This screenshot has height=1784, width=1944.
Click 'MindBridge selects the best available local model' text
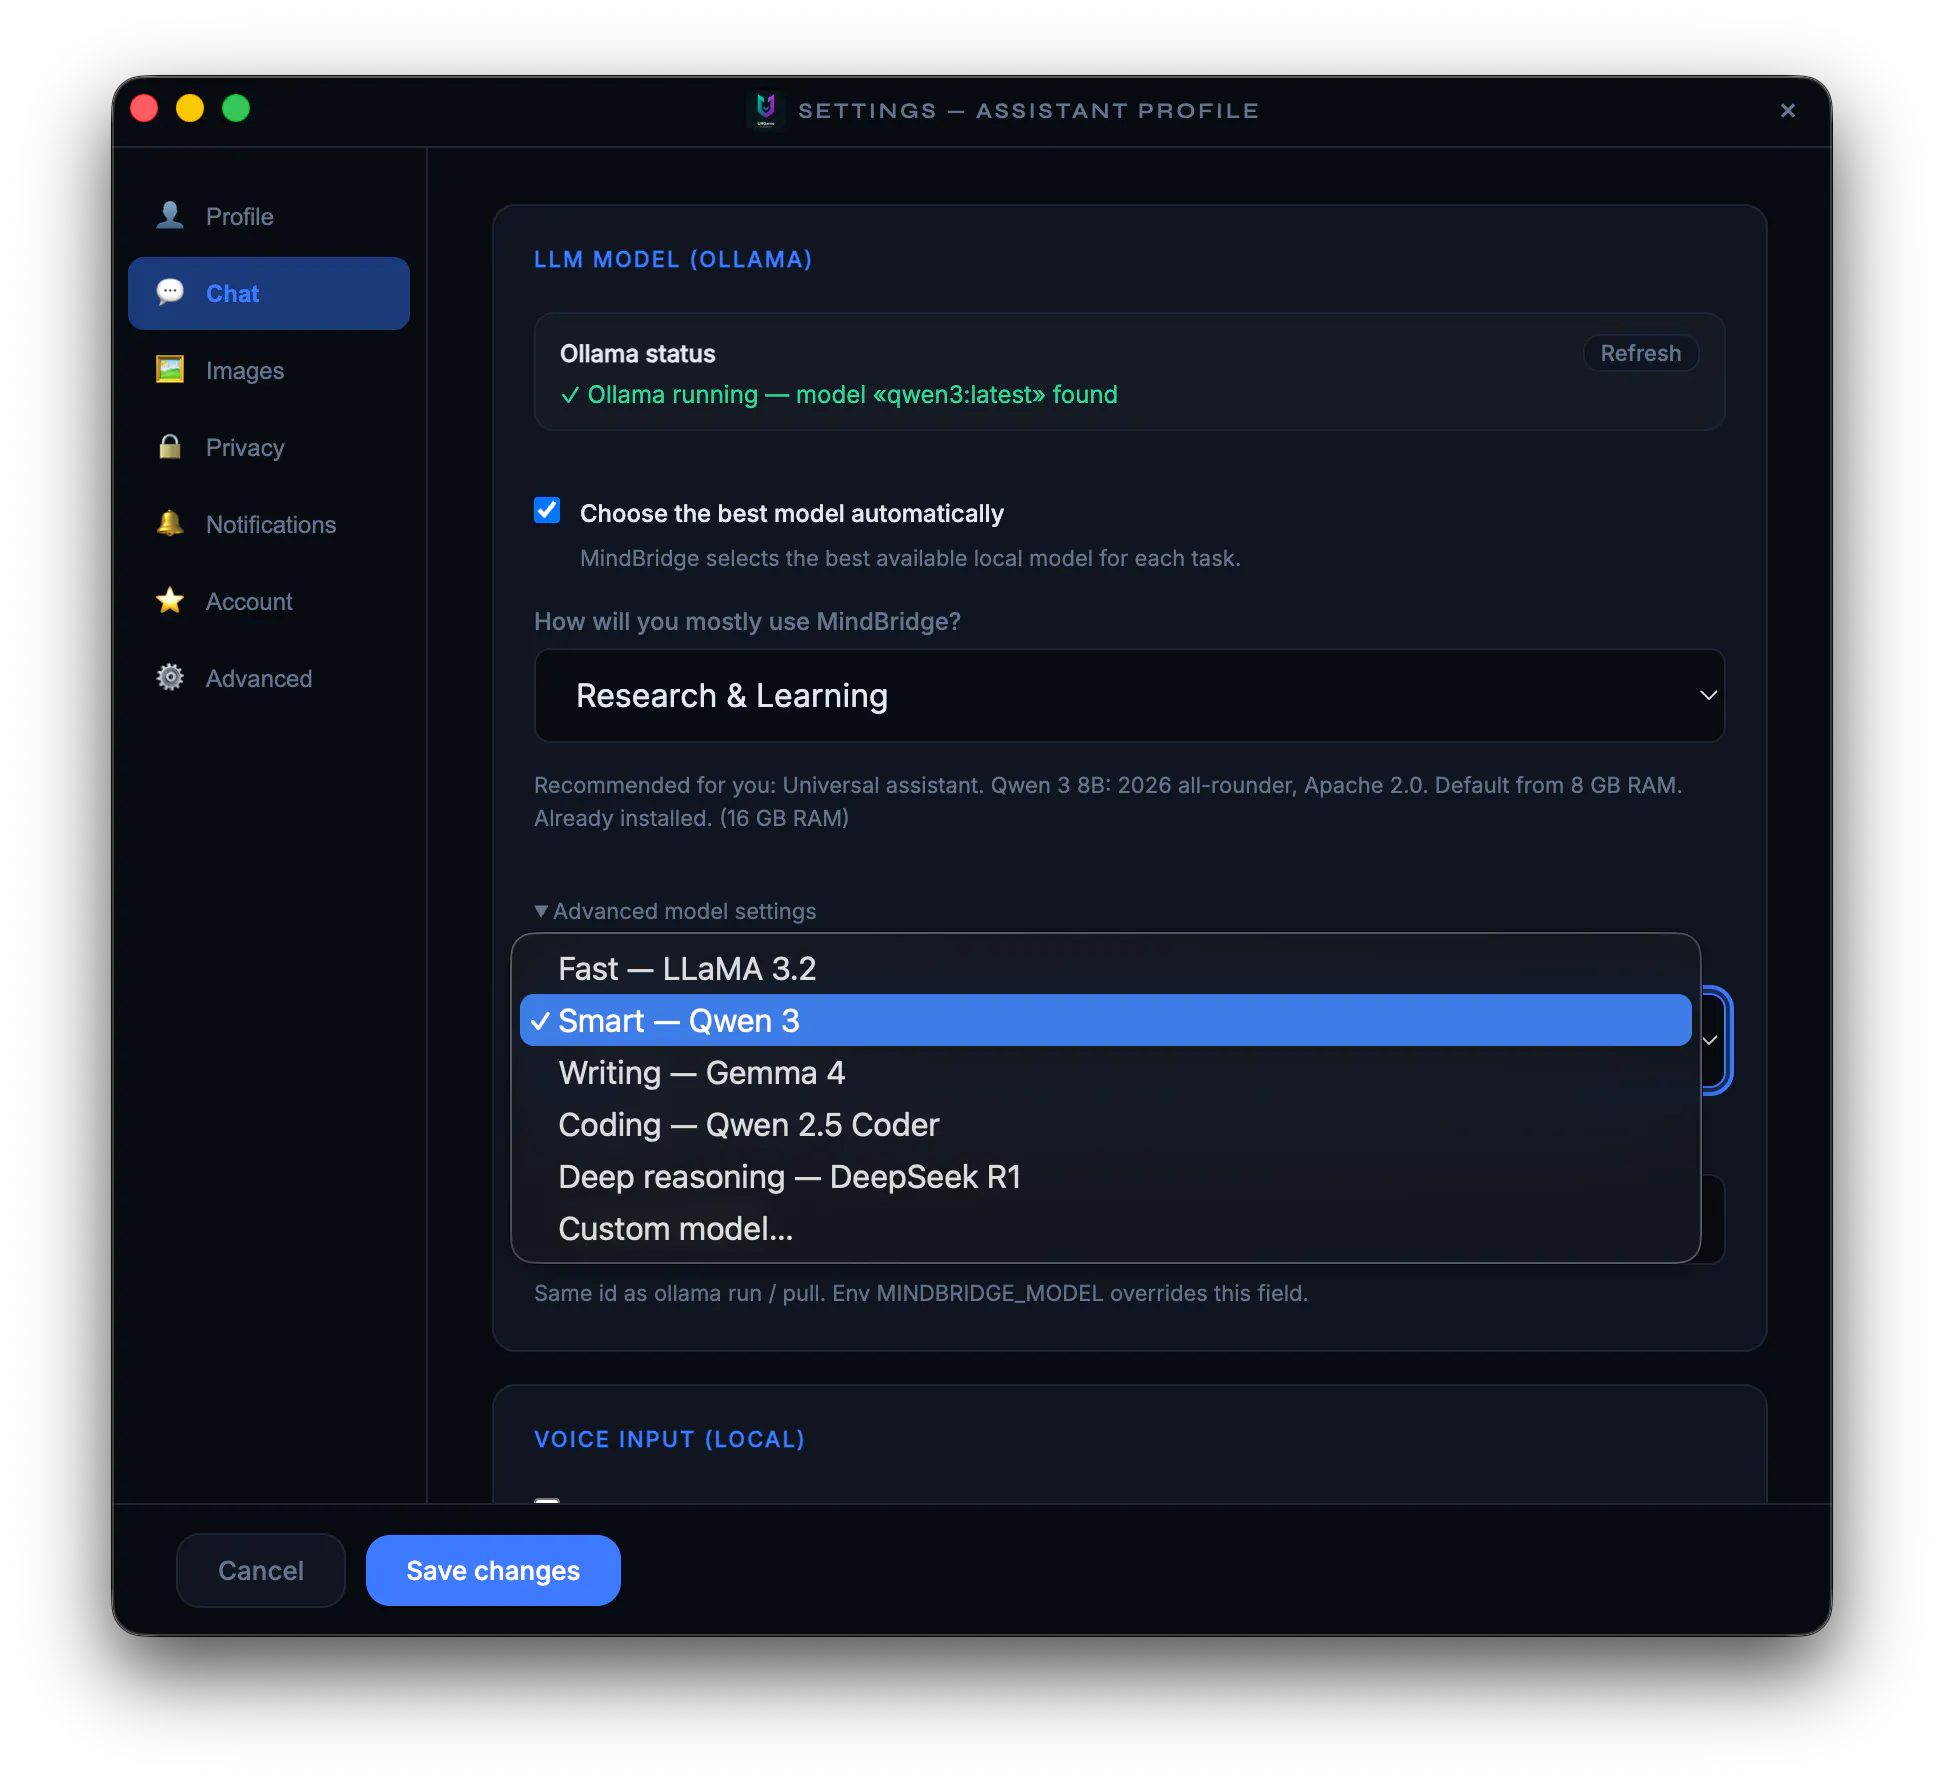910,558
